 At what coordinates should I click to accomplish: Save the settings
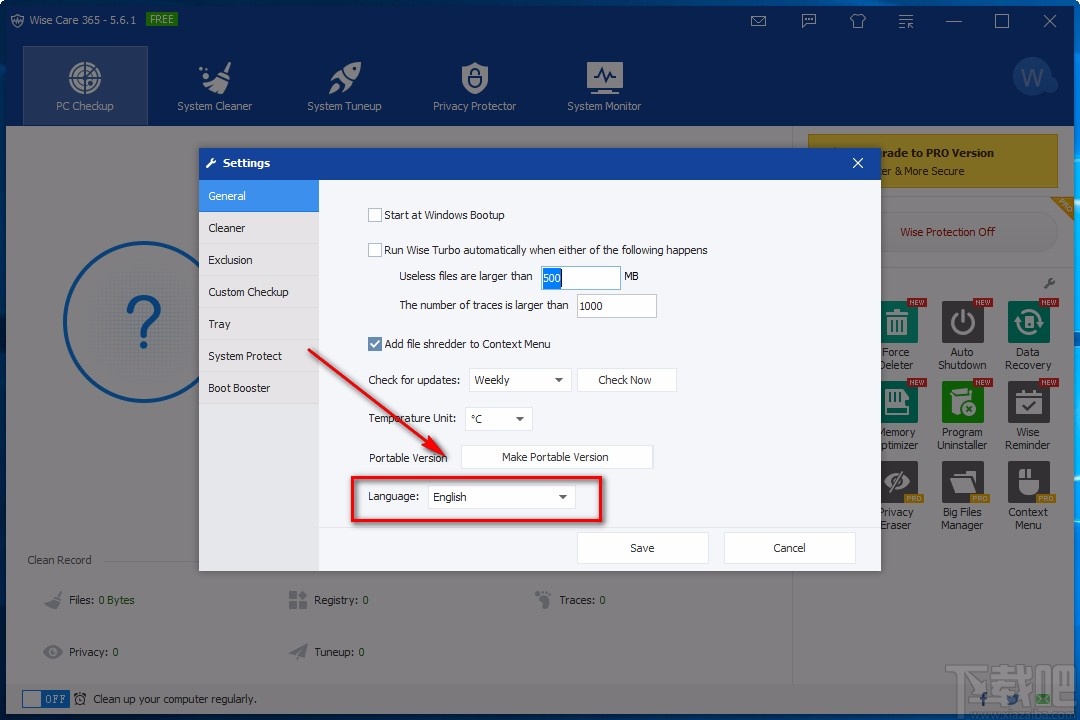[643, 548]
